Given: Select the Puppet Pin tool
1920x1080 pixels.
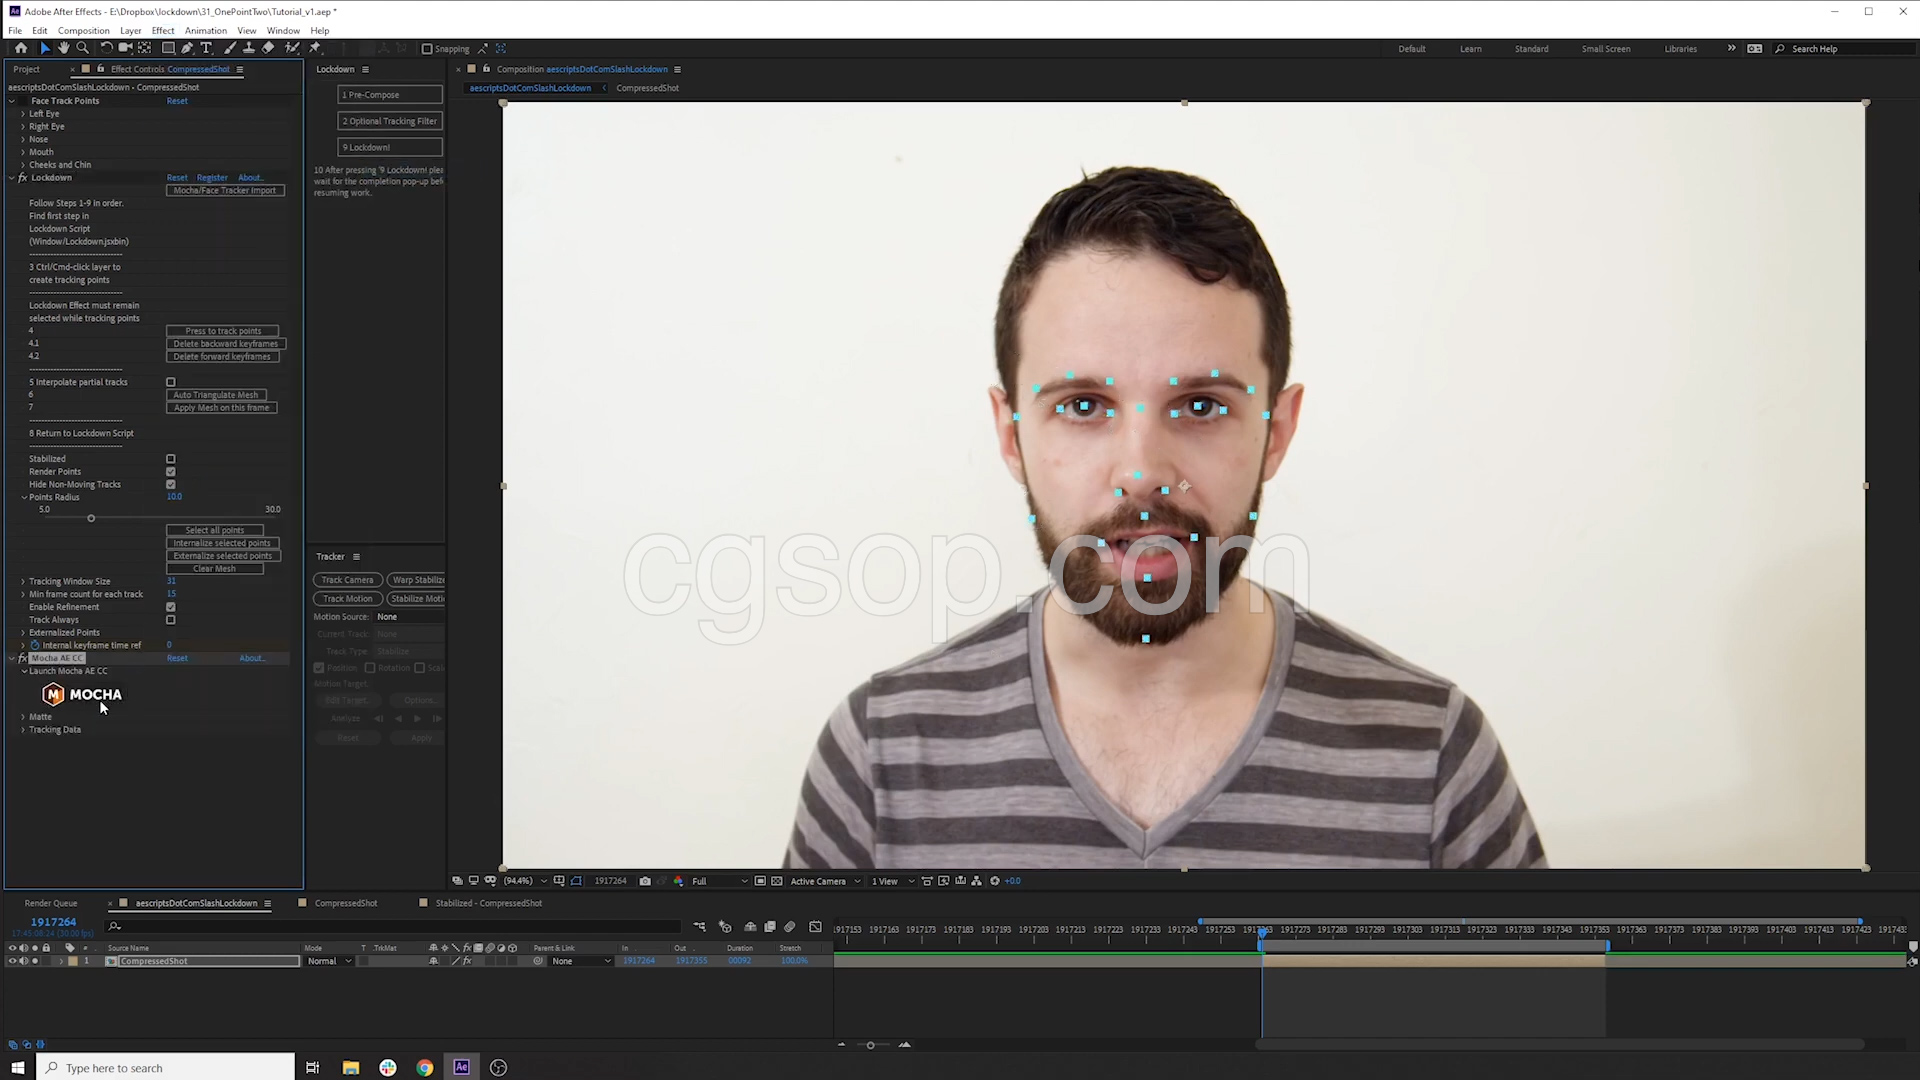Looking at the screenshot, I should 315,48.
